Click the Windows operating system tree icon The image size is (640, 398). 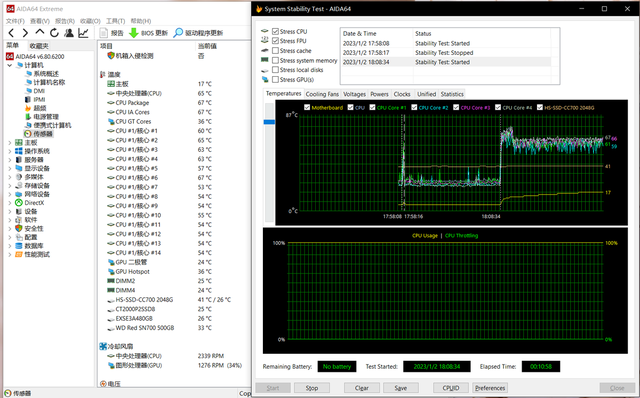coord(19,151)
